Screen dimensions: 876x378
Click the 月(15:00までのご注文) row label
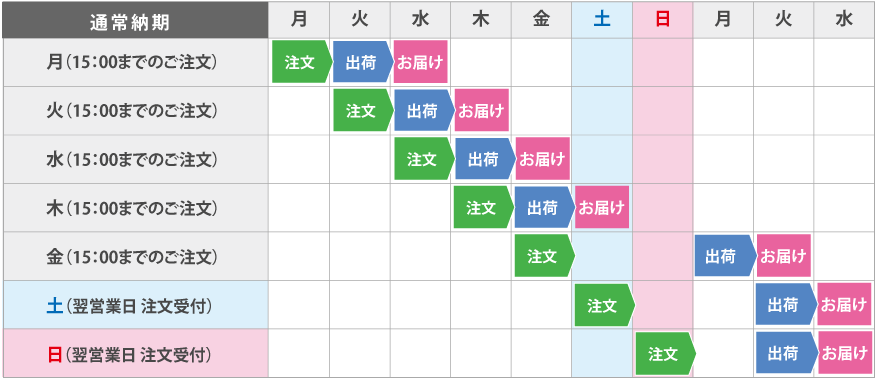[135, 63]
